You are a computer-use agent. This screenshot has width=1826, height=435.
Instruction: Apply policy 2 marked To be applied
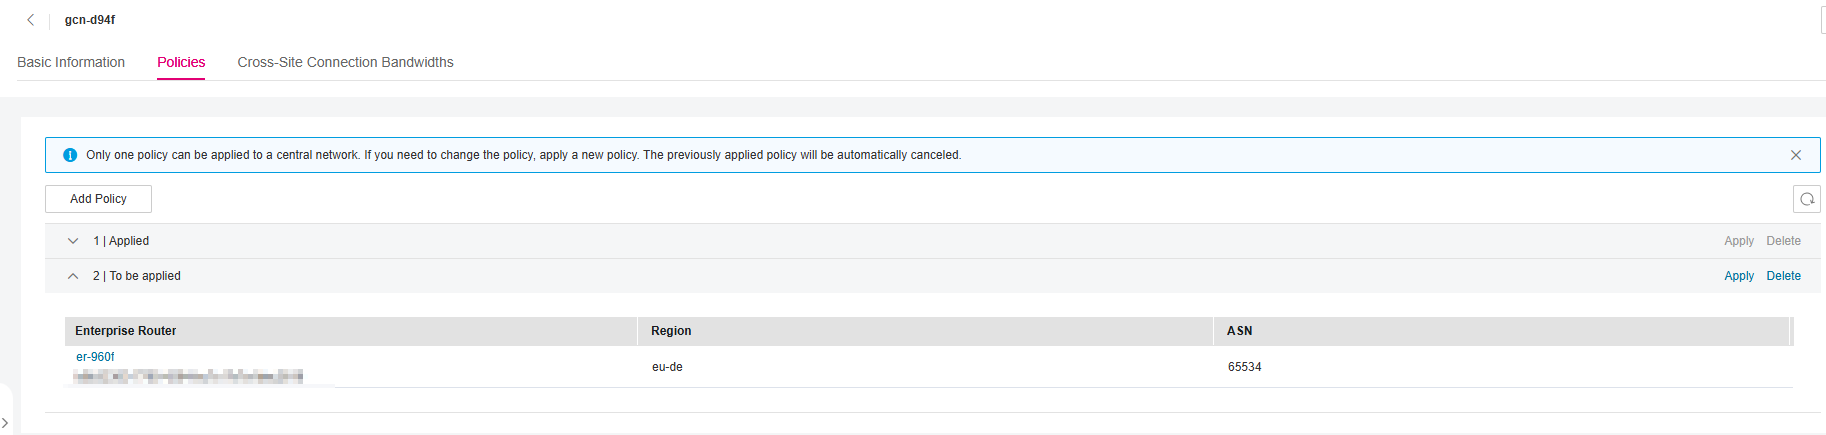tap(1738, 276)
